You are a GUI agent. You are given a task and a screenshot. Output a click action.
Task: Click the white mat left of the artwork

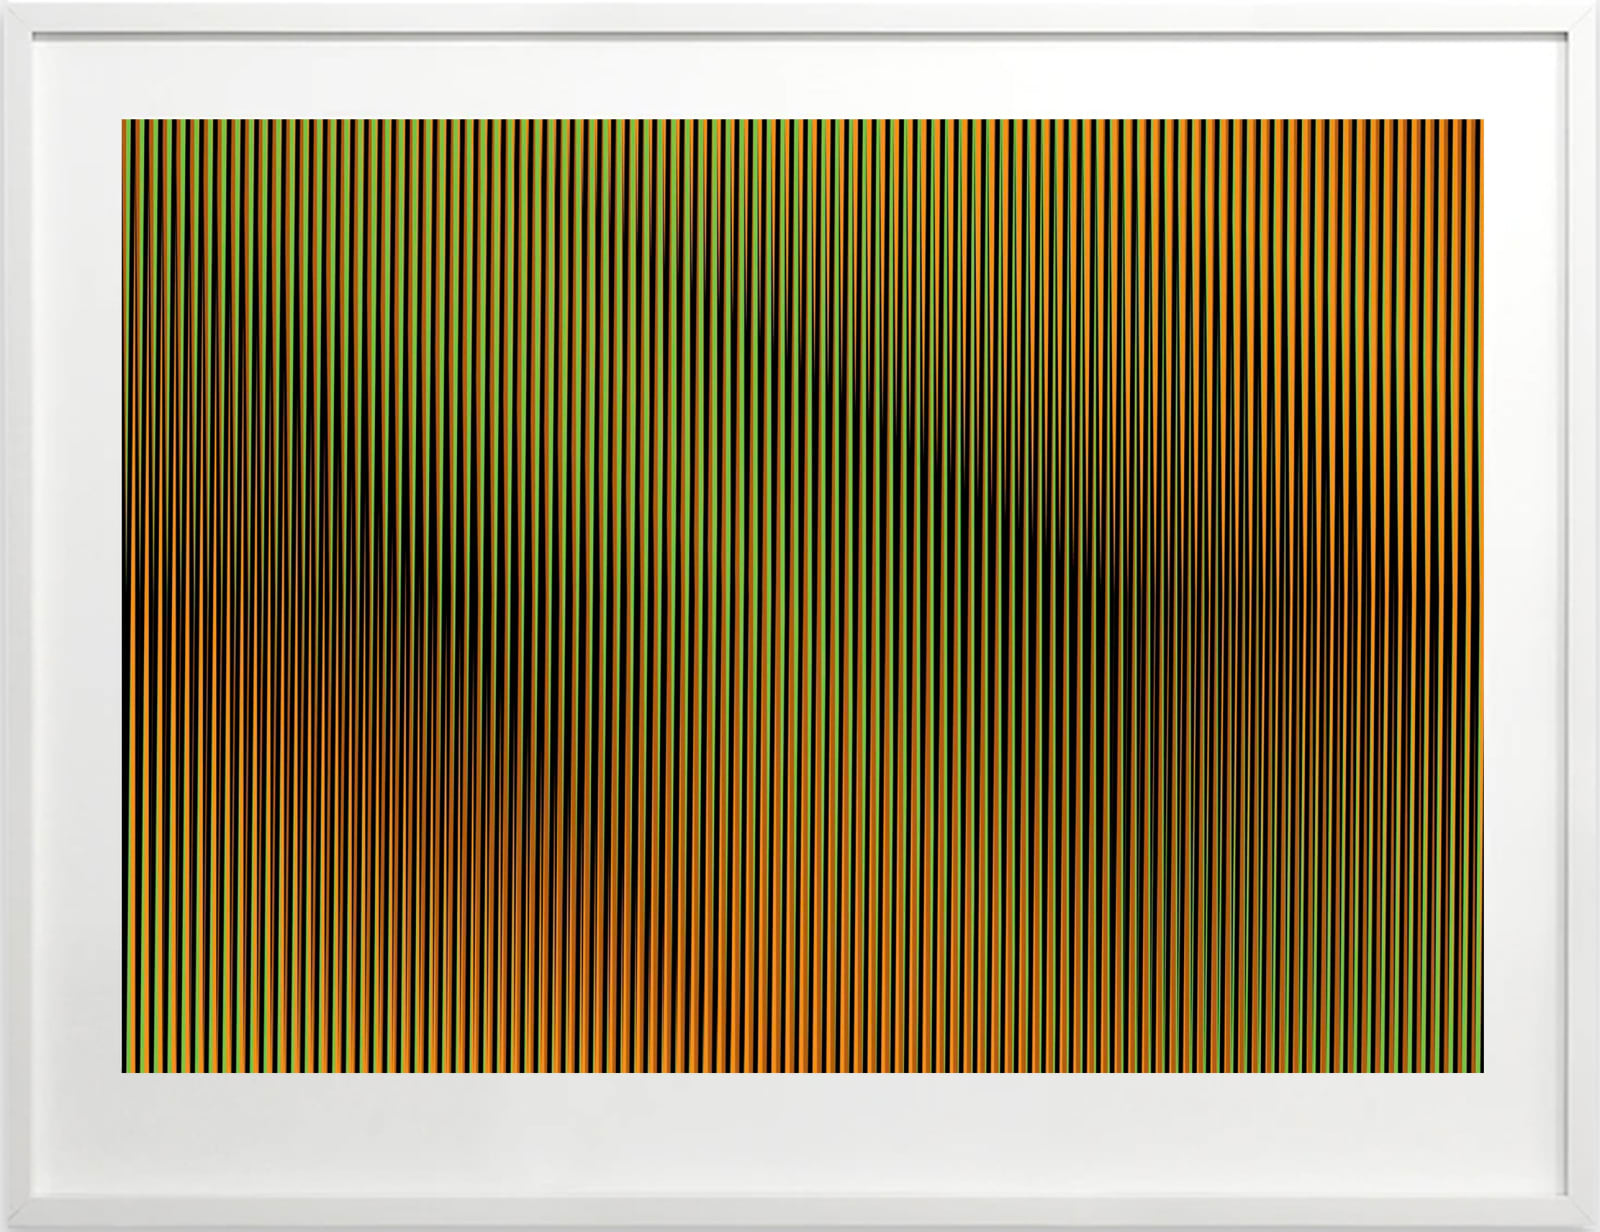click(x=78, y=600)
